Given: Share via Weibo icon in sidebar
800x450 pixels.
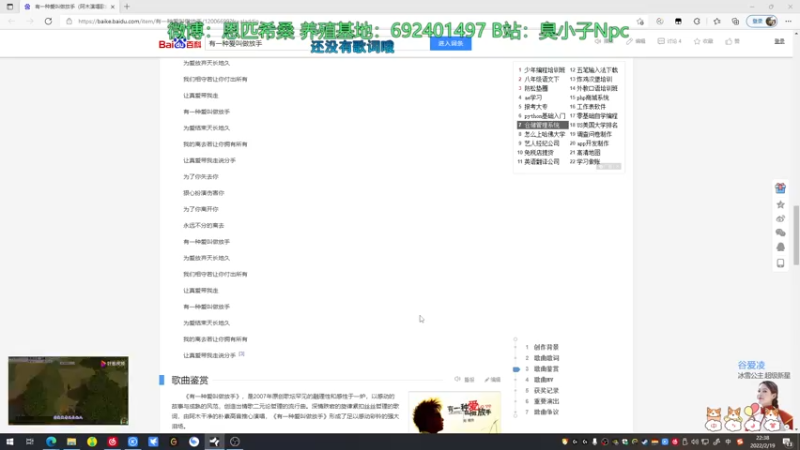Looking at the screenshot, I should tap(780, 218).
